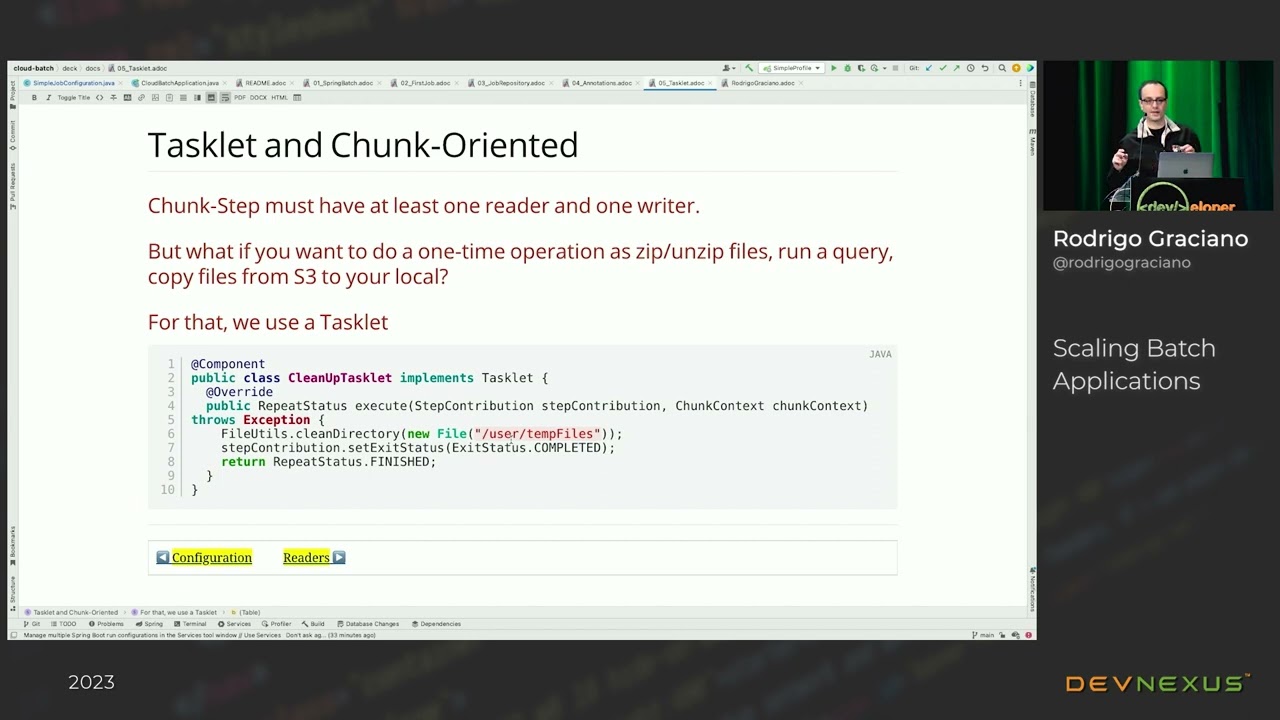Run the SimpleProfile configuration

tap(834, 68)
